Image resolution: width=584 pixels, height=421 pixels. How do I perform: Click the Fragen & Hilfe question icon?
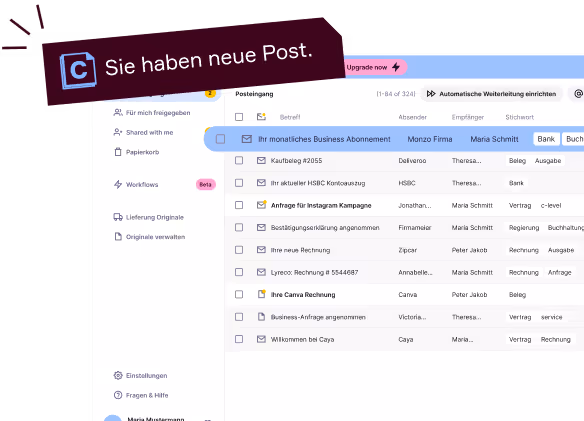[118, 395]
